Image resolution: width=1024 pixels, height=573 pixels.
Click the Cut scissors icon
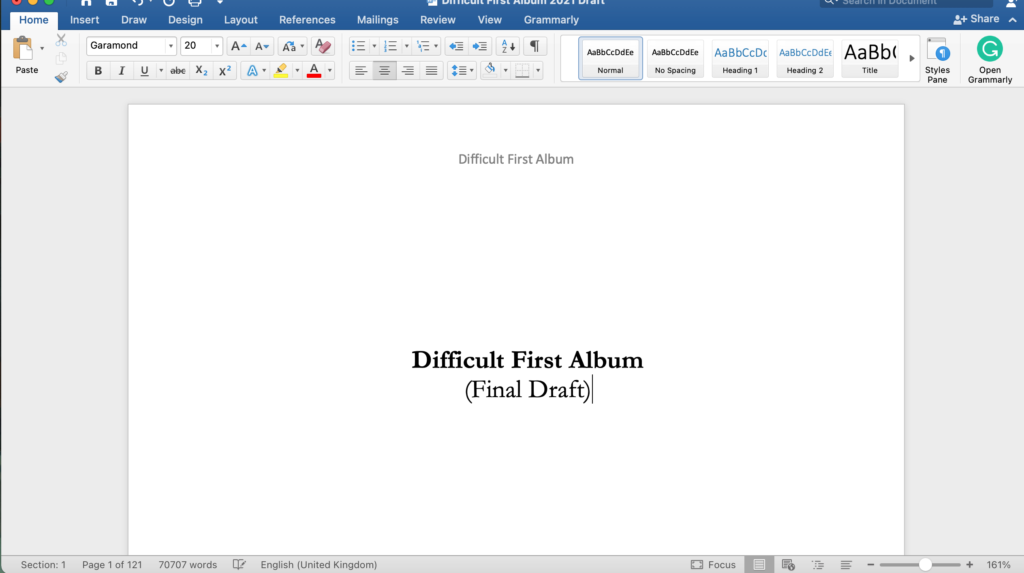point(61,41)
